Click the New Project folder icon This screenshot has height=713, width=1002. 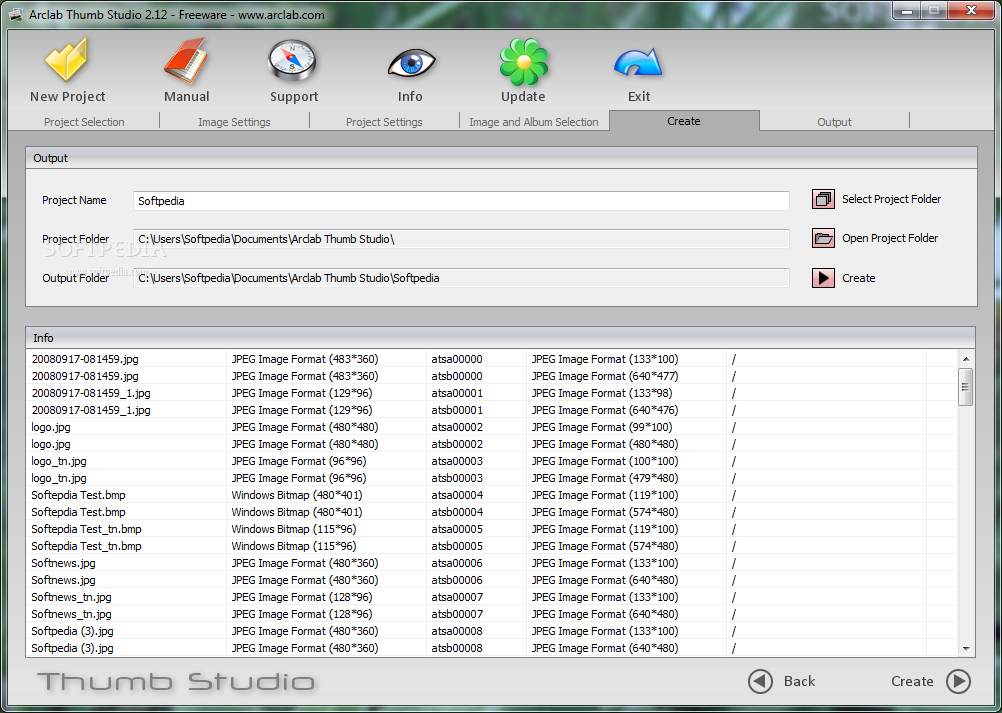pyautogui.click(x=66, y=59)
